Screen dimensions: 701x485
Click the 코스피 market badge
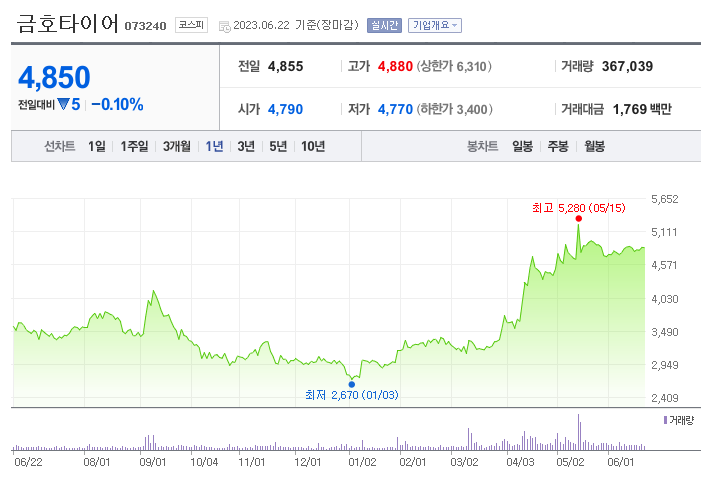coord(191,25)
